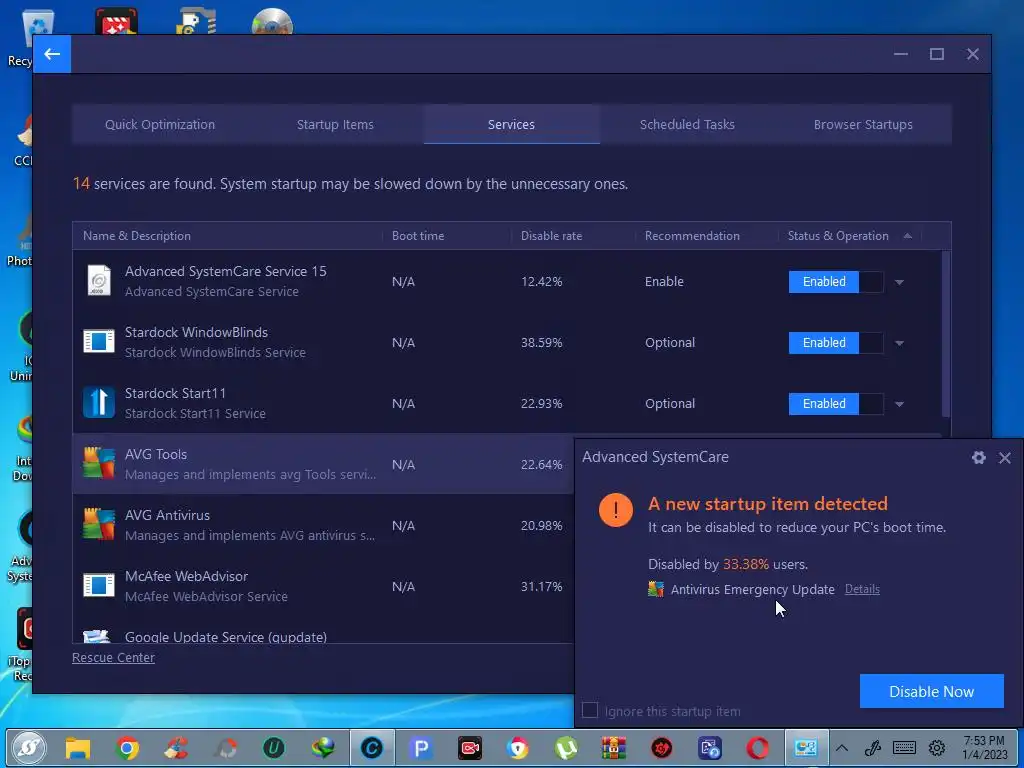Click the AVG icon beside Antivirus Emergency Update
The image size is (1024, 768).
point(656,589)
